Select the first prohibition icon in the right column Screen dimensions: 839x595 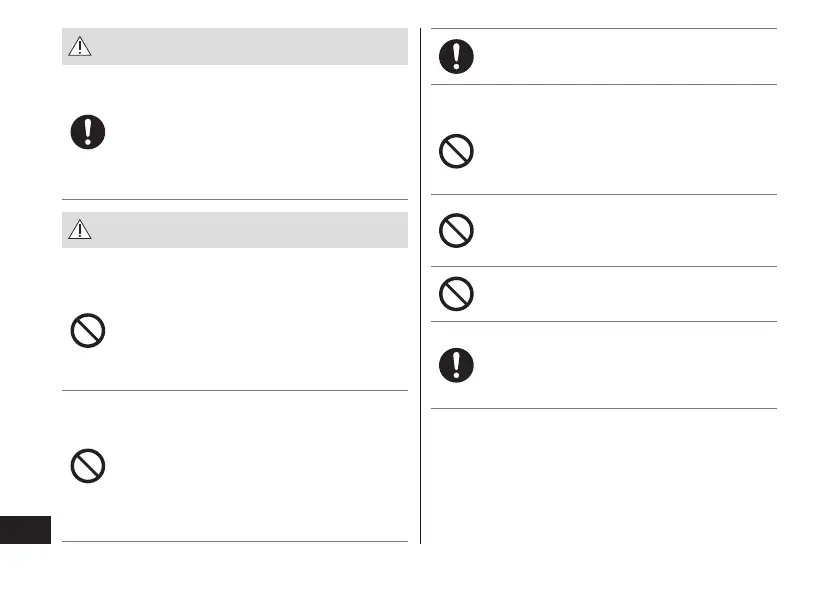pos(456,151)
